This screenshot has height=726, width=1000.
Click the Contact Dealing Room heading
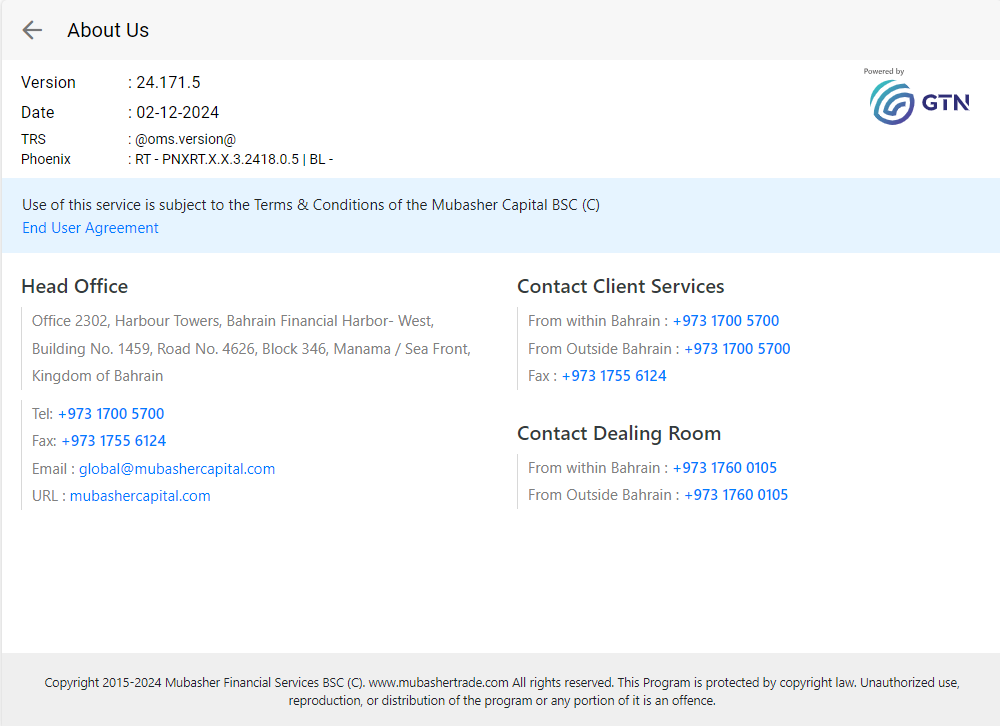(619, 433)
